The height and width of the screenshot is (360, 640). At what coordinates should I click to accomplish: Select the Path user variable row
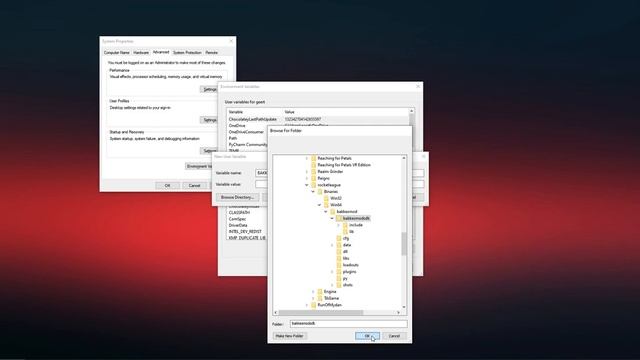tap(248, 138)
